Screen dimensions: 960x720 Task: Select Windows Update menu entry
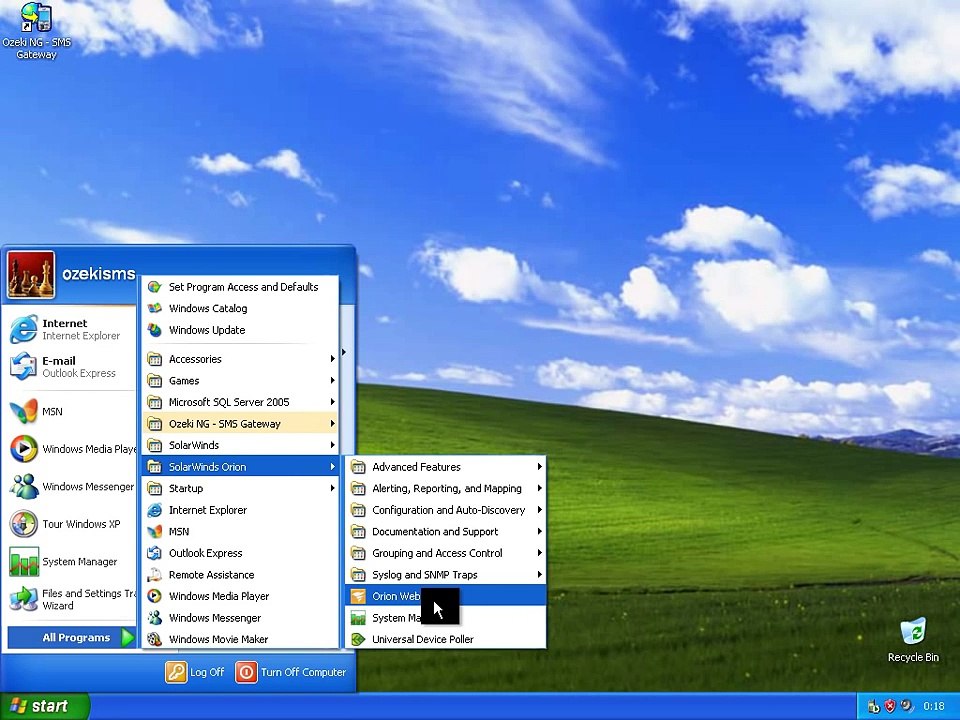click(x=241, y=330)
